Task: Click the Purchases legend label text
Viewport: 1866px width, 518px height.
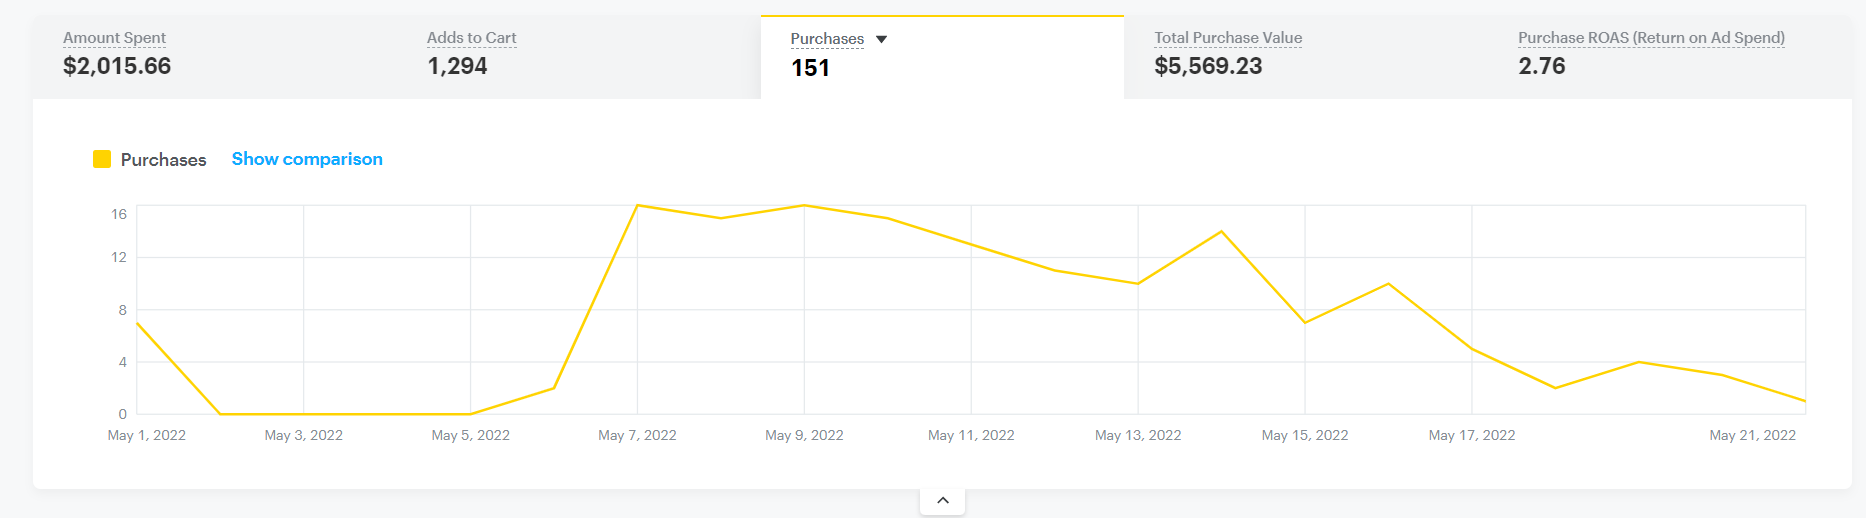Action: [x=163, y=160]
